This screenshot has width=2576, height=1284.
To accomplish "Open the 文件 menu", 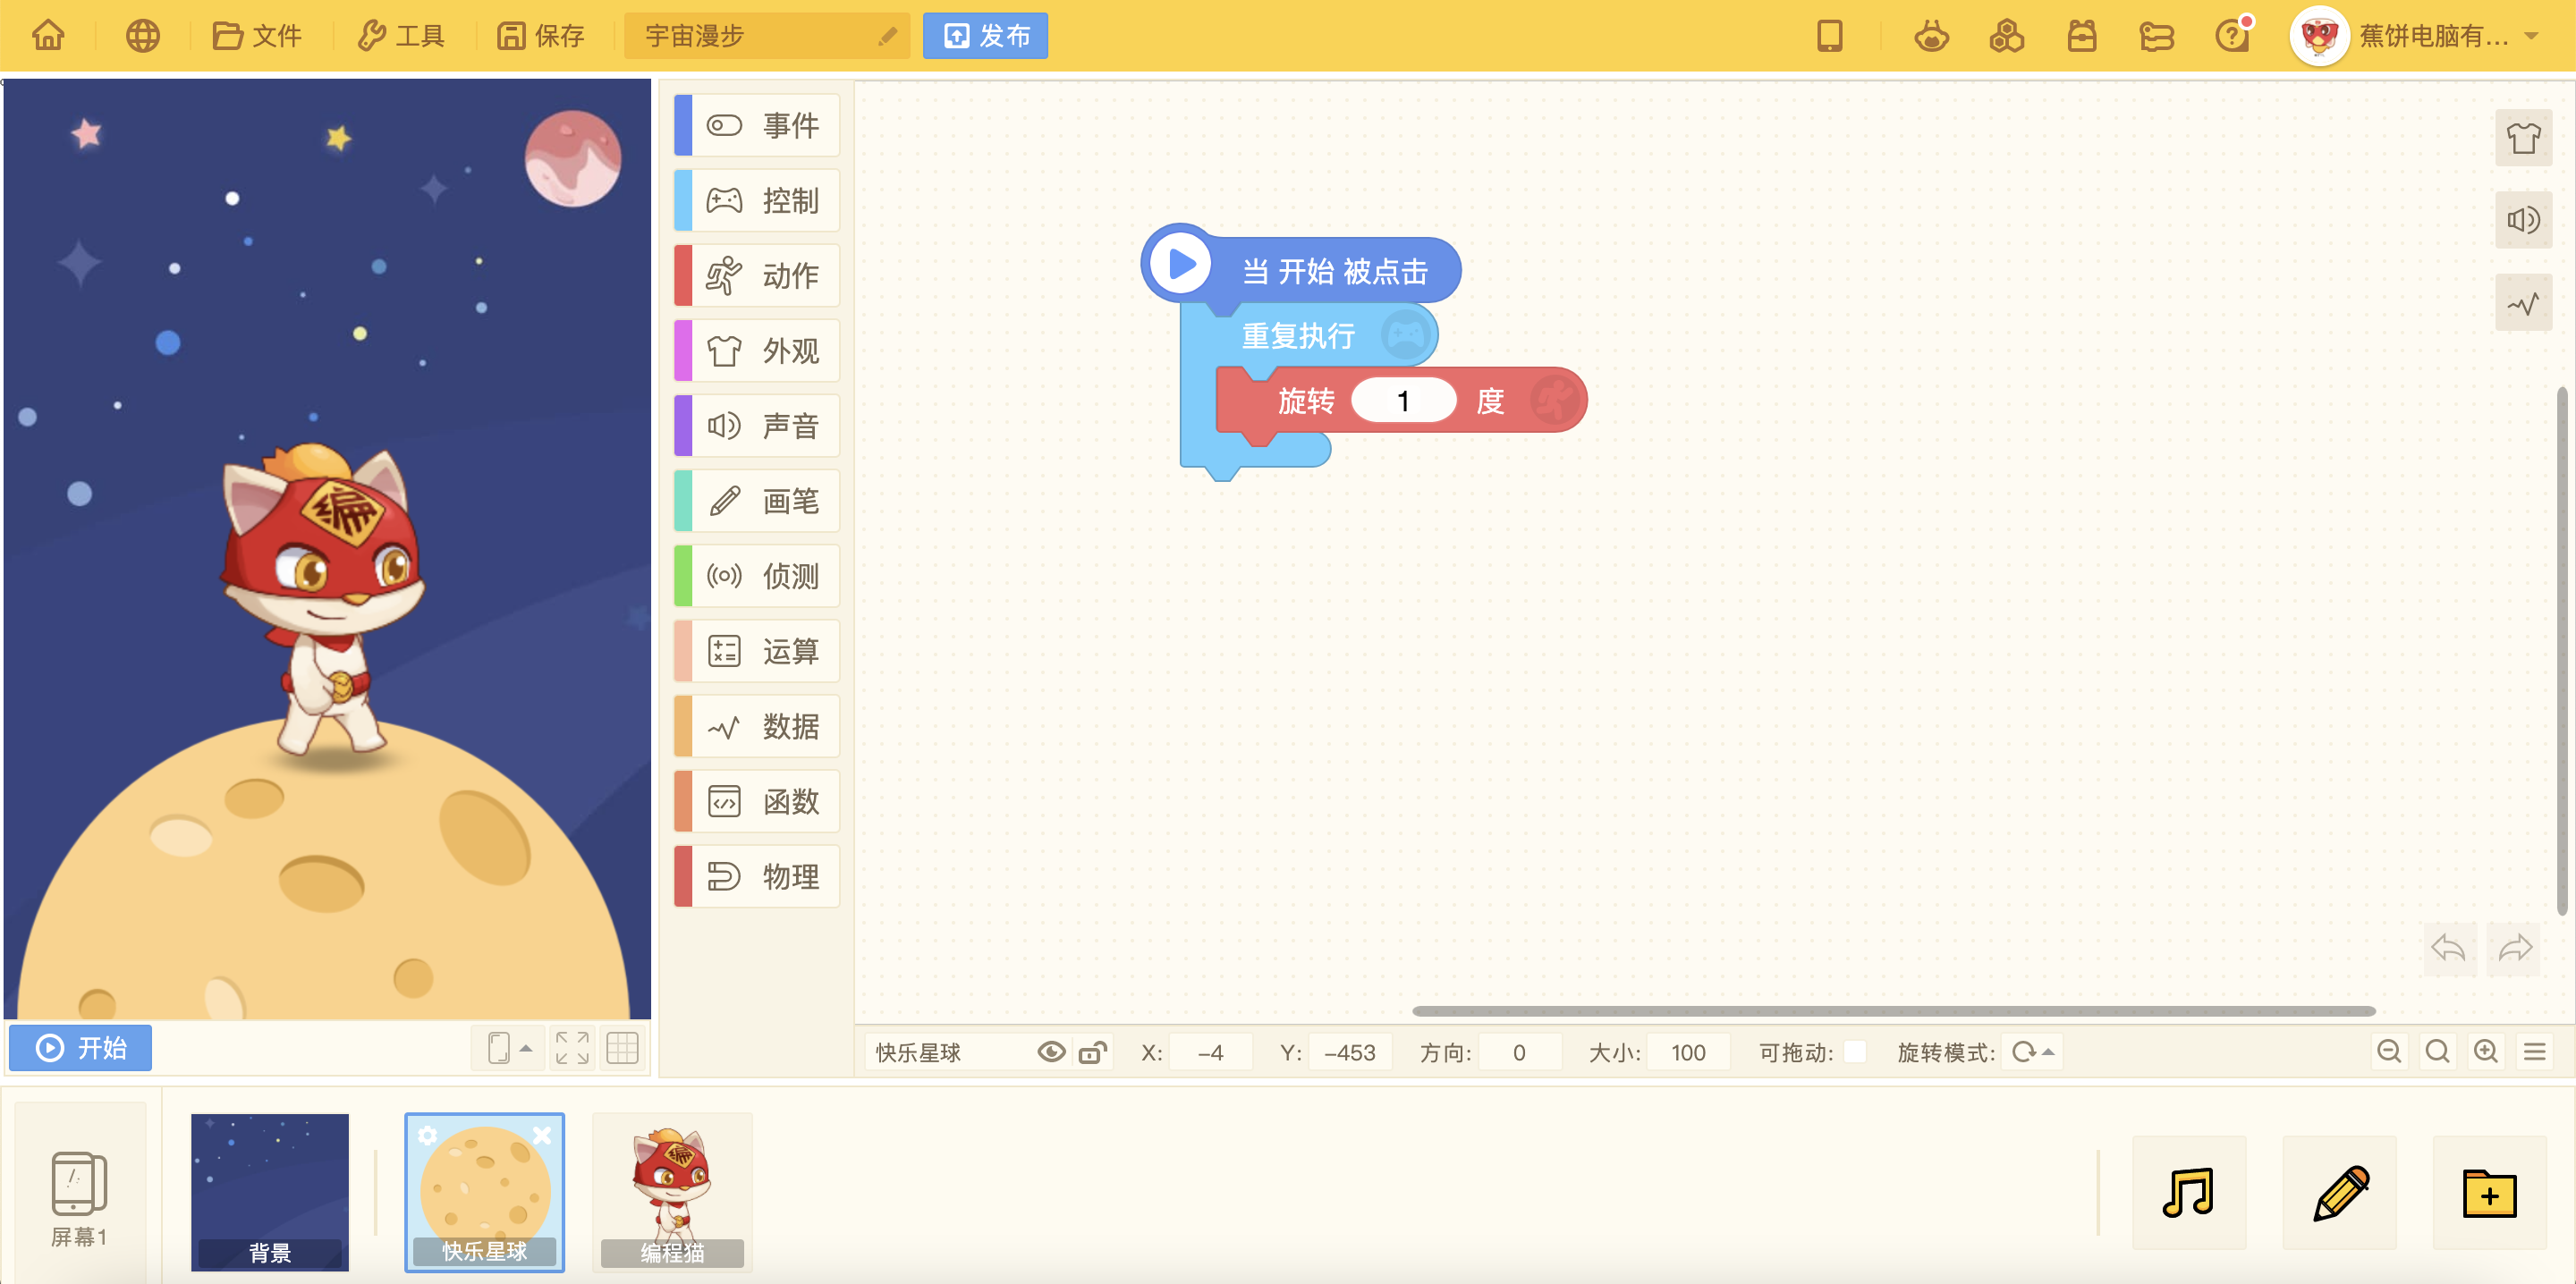I will point(257,36).
